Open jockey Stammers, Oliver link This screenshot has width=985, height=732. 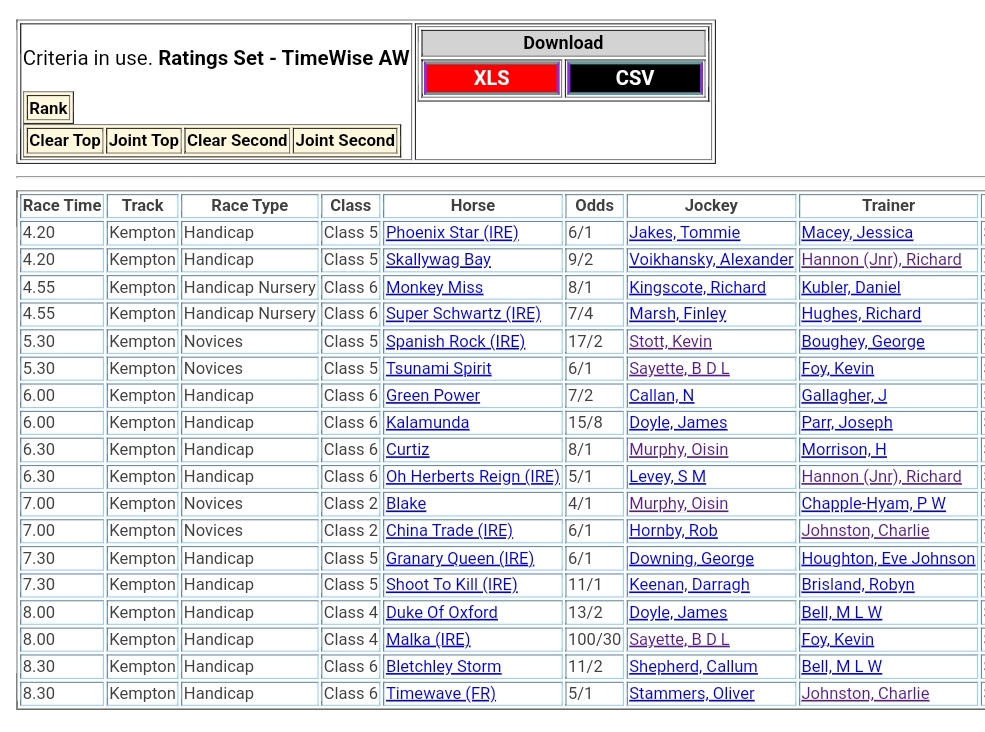691,694
